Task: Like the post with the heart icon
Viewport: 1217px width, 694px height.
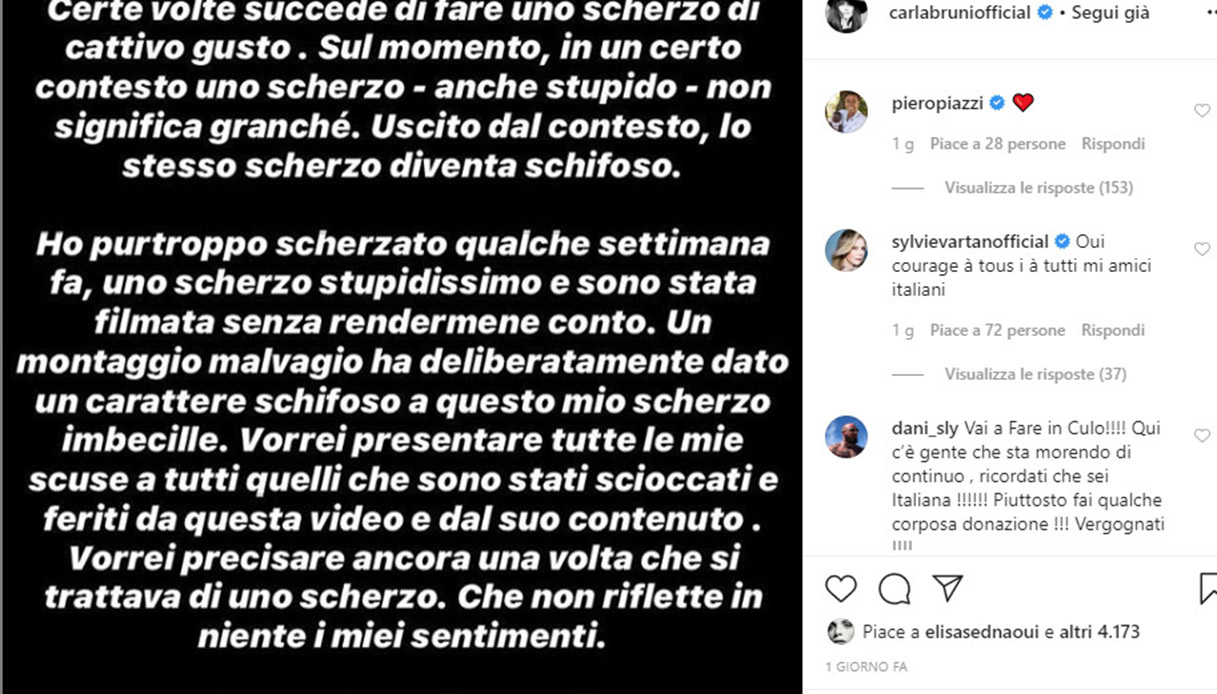Action: 841,588
